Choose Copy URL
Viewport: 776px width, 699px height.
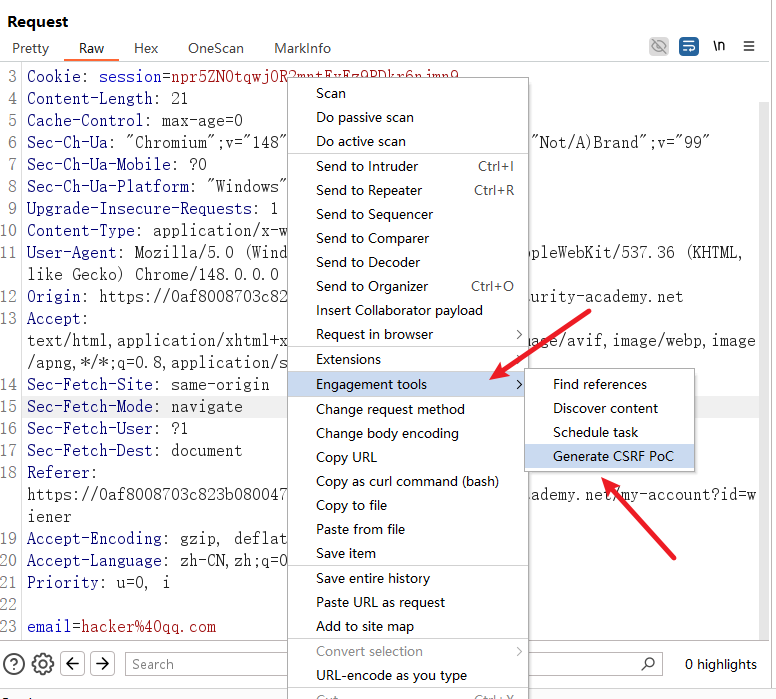coord(408,457)
